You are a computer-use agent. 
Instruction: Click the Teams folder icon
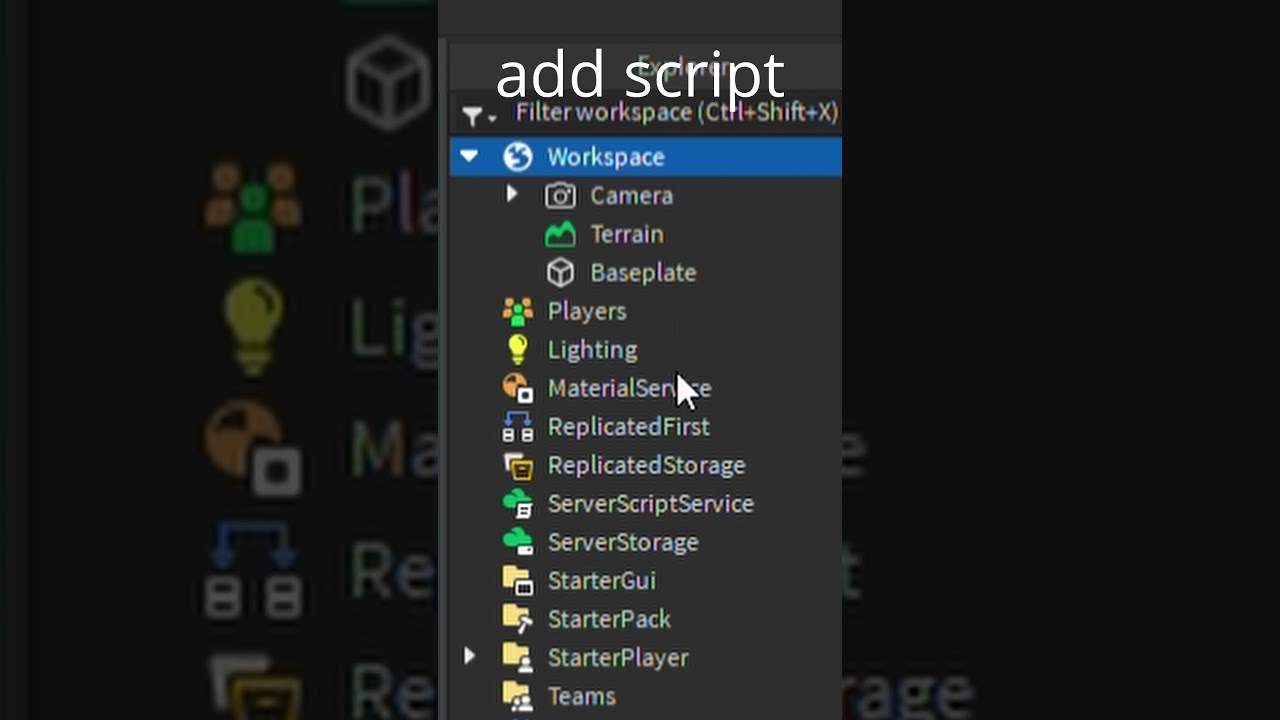coord(517,696)
